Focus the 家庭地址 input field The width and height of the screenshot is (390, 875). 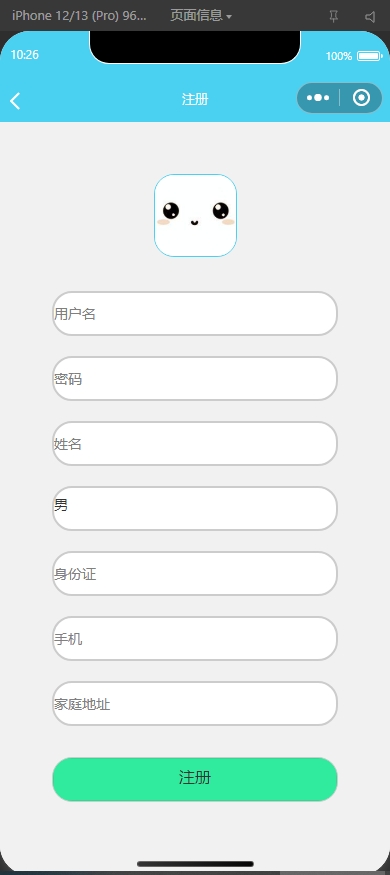[x=195, y=704]
